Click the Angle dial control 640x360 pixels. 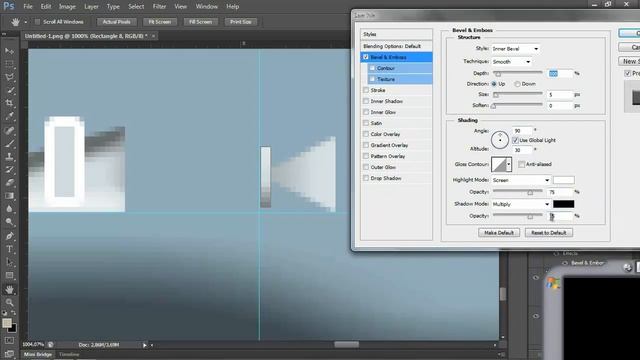point(500,140)
